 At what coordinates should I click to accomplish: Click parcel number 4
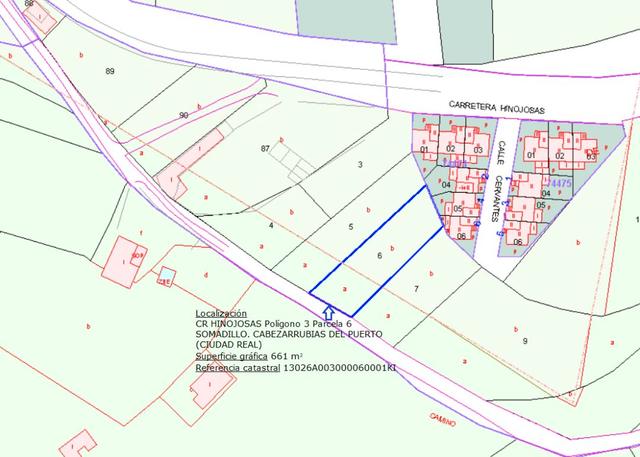coord(271,225)
